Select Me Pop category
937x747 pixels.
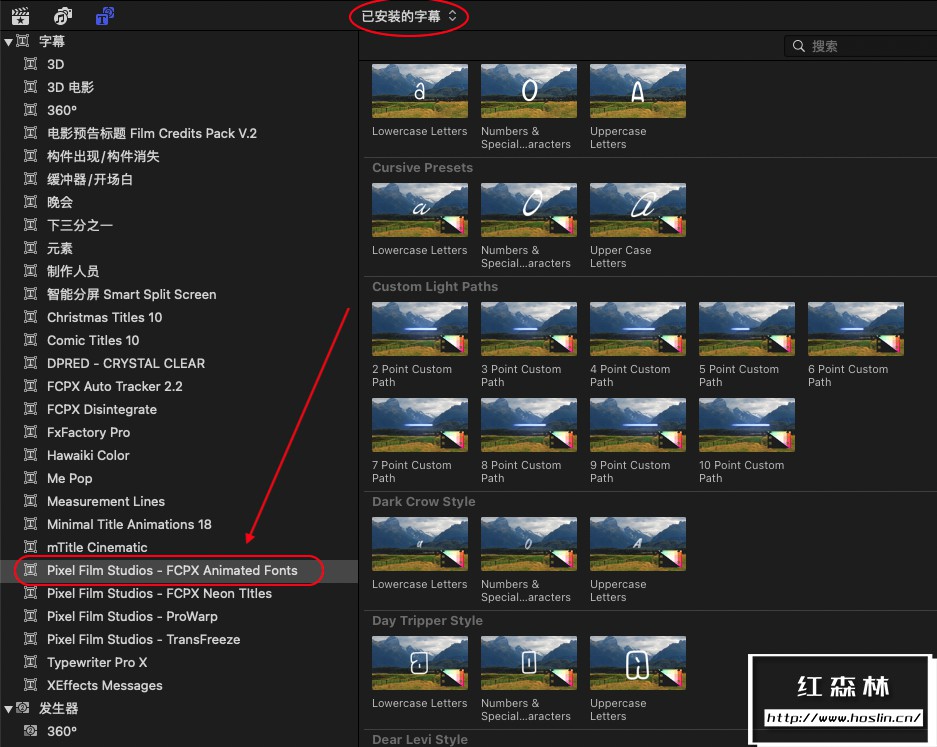[x=70, y=478]
